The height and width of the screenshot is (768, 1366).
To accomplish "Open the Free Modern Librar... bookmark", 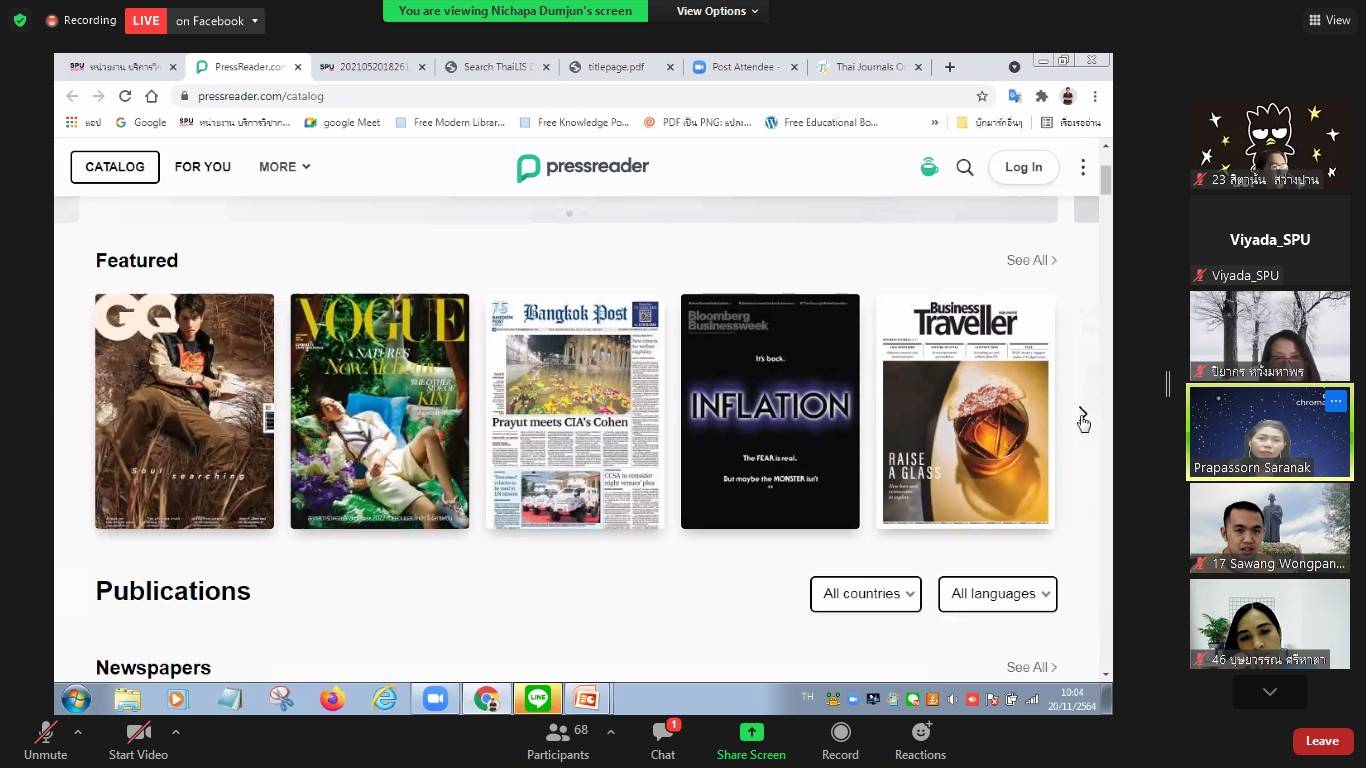I will (451, 122).
